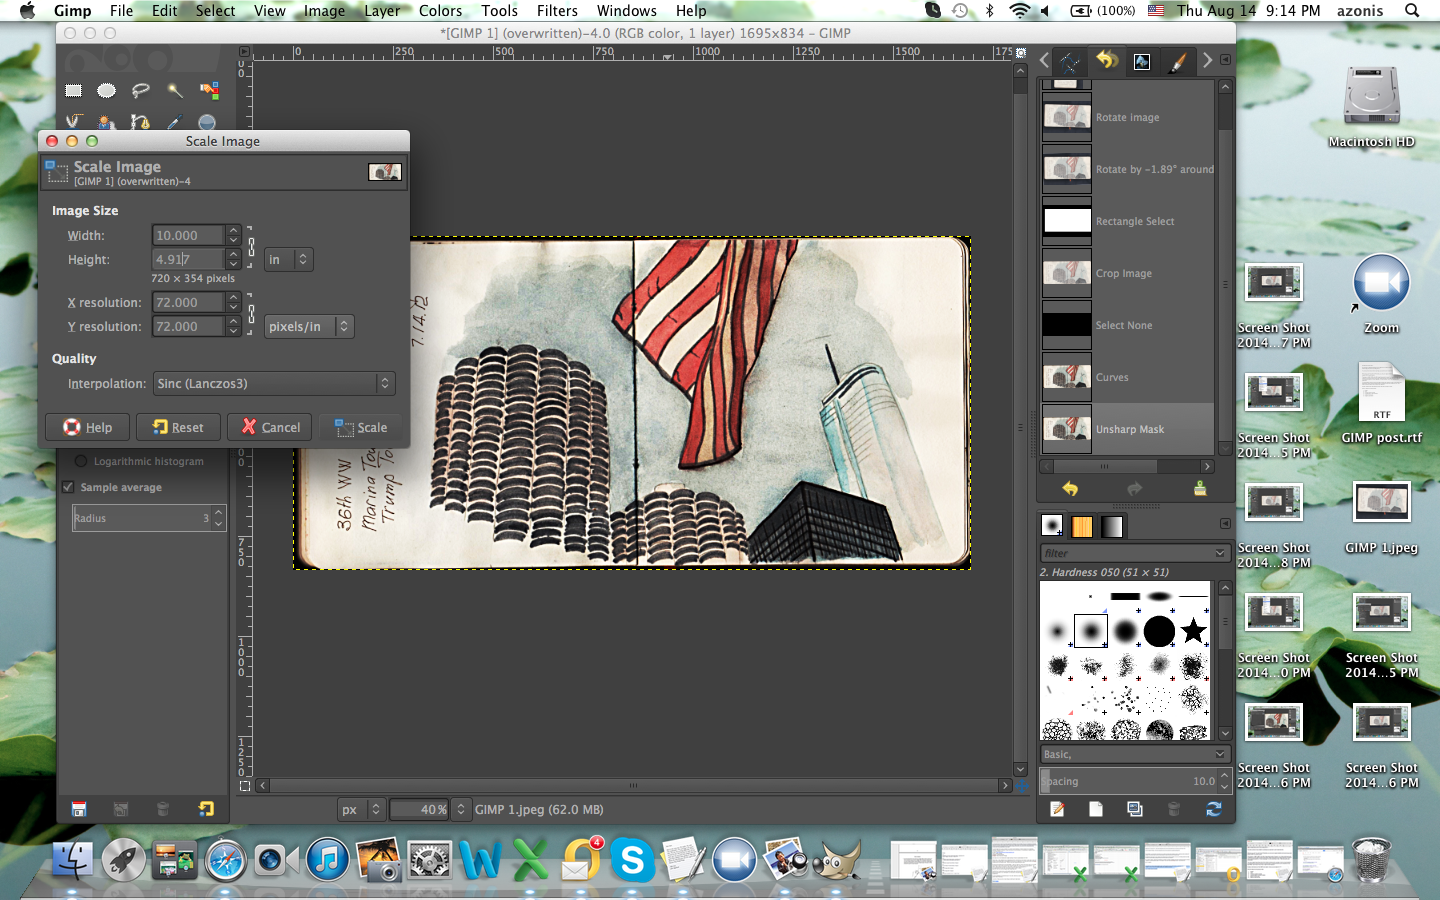
Task: Click Cancel in Scale Image dialog
Action: click(x=270, y=427)
